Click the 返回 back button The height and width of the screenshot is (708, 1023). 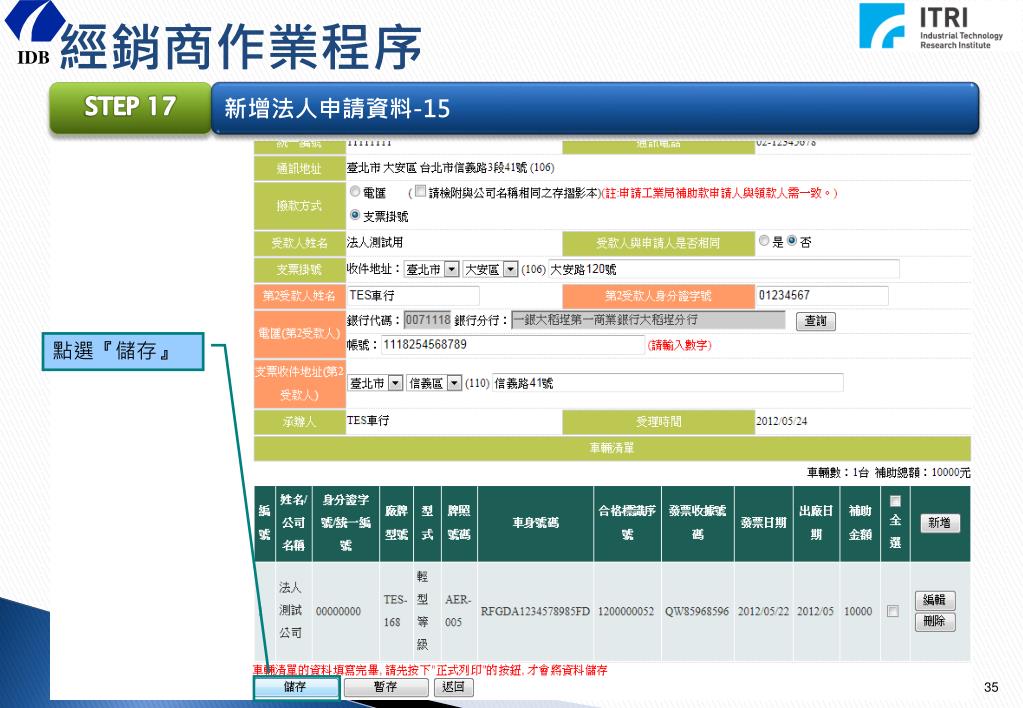(x=453, y=687)
